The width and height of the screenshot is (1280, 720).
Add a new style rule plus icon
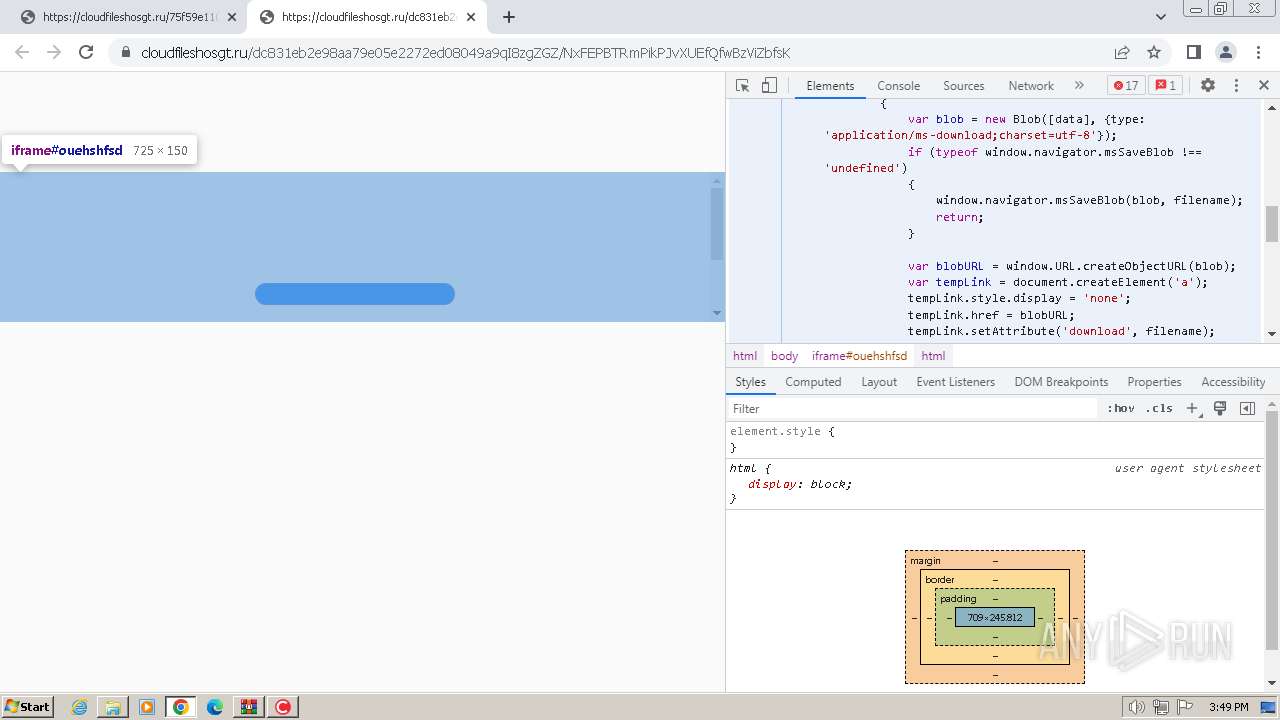[1192, 409]
